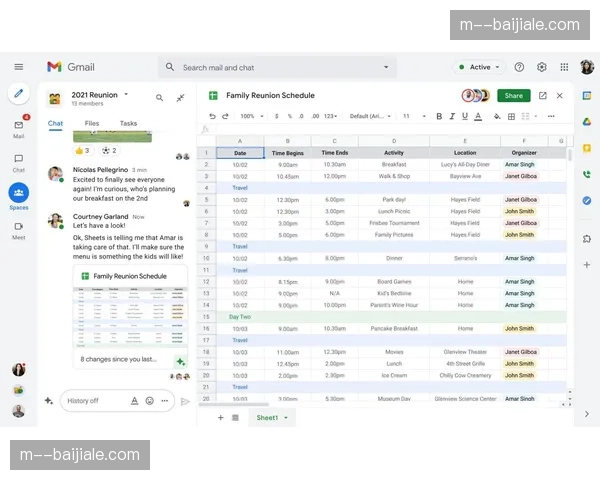
Task: Search within the 2021 Reunion space
Action: click(x=159, y=98)
